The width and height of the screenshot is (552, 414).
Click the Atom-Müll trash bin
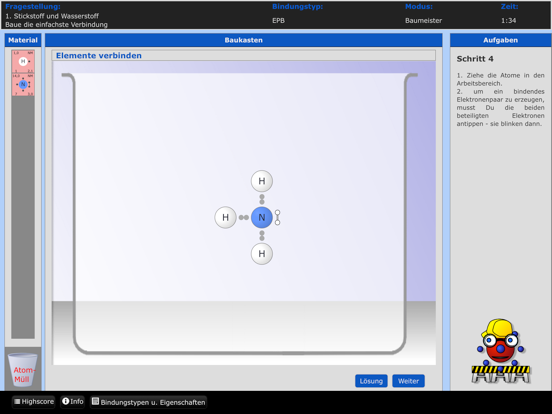(23, 370)
